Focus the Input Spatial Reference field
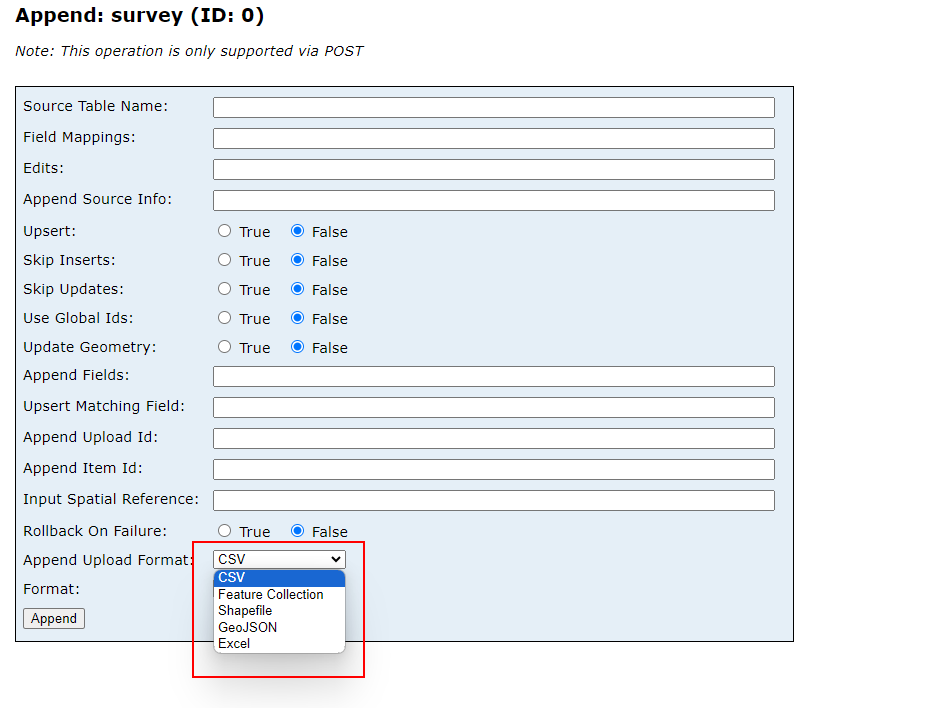Screen dimensions: 937x708 coord(493,499)
